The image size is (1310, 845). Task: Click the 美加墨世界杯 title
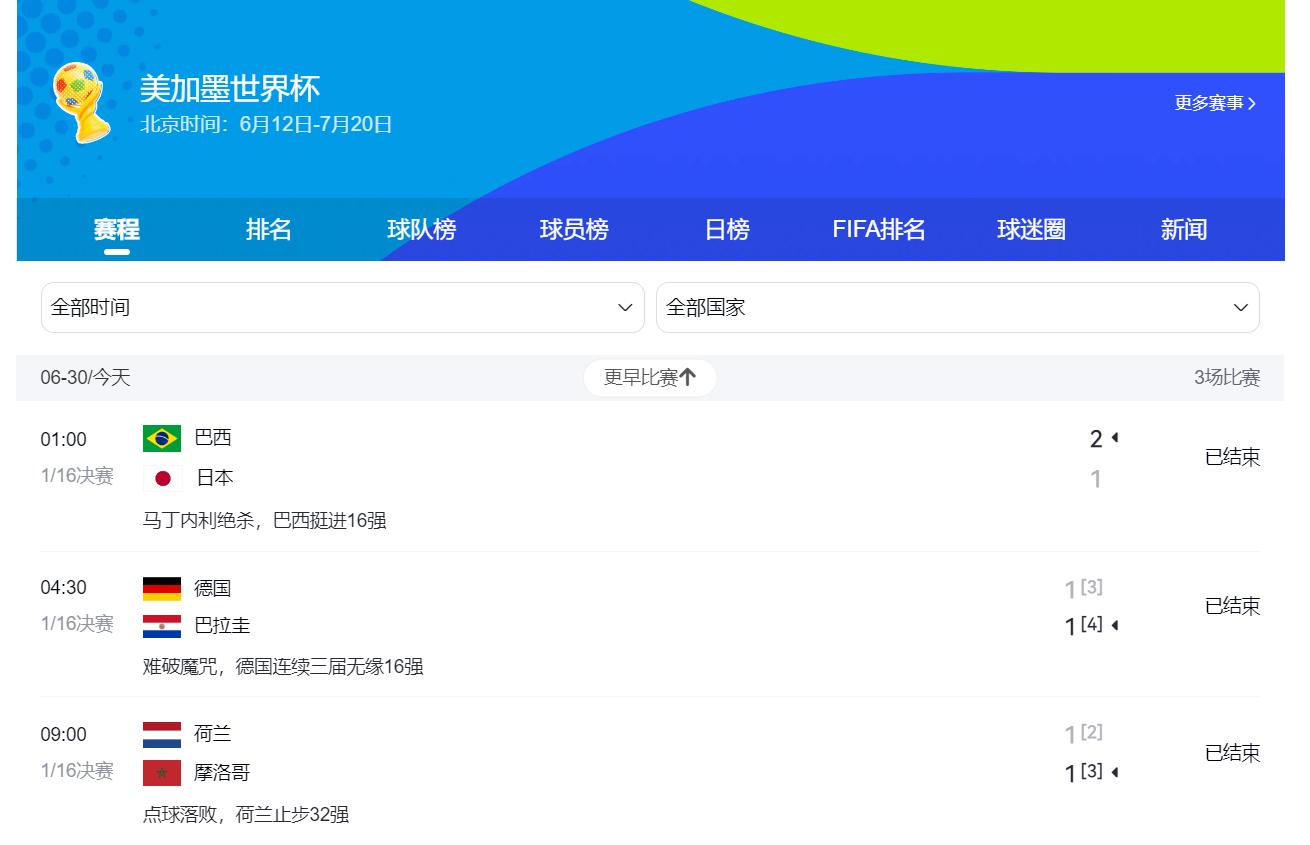point(230,89)
